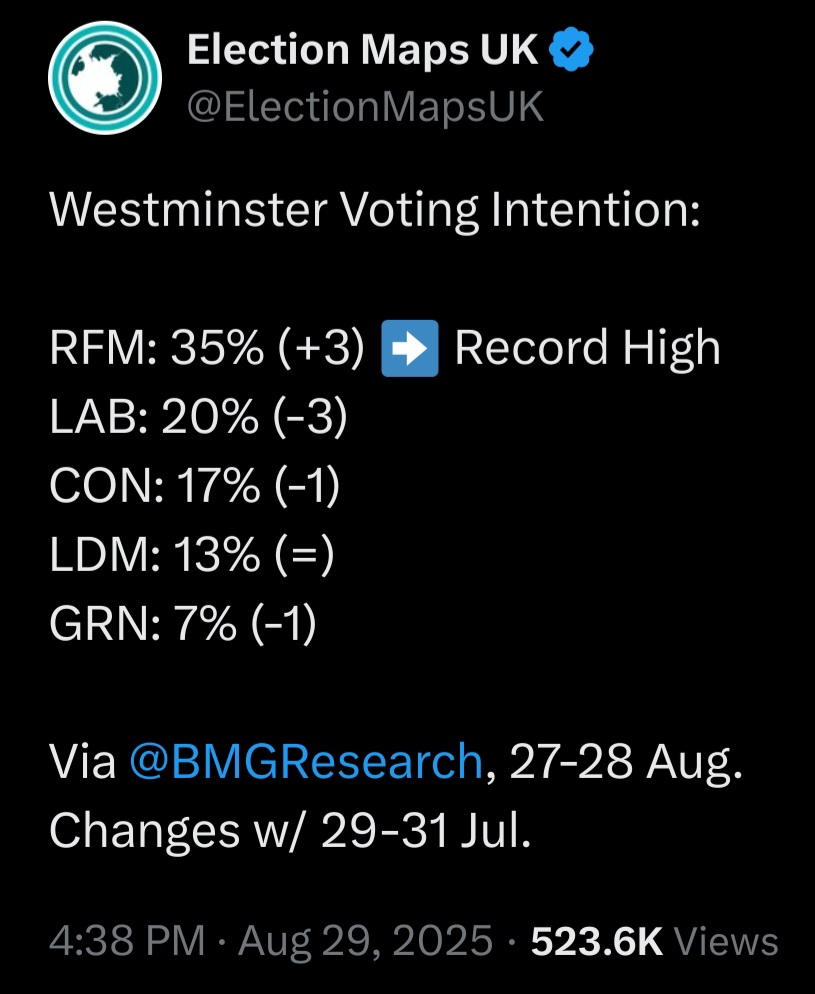Click the GRN: 7% (-1) line

tap(183, 624)
